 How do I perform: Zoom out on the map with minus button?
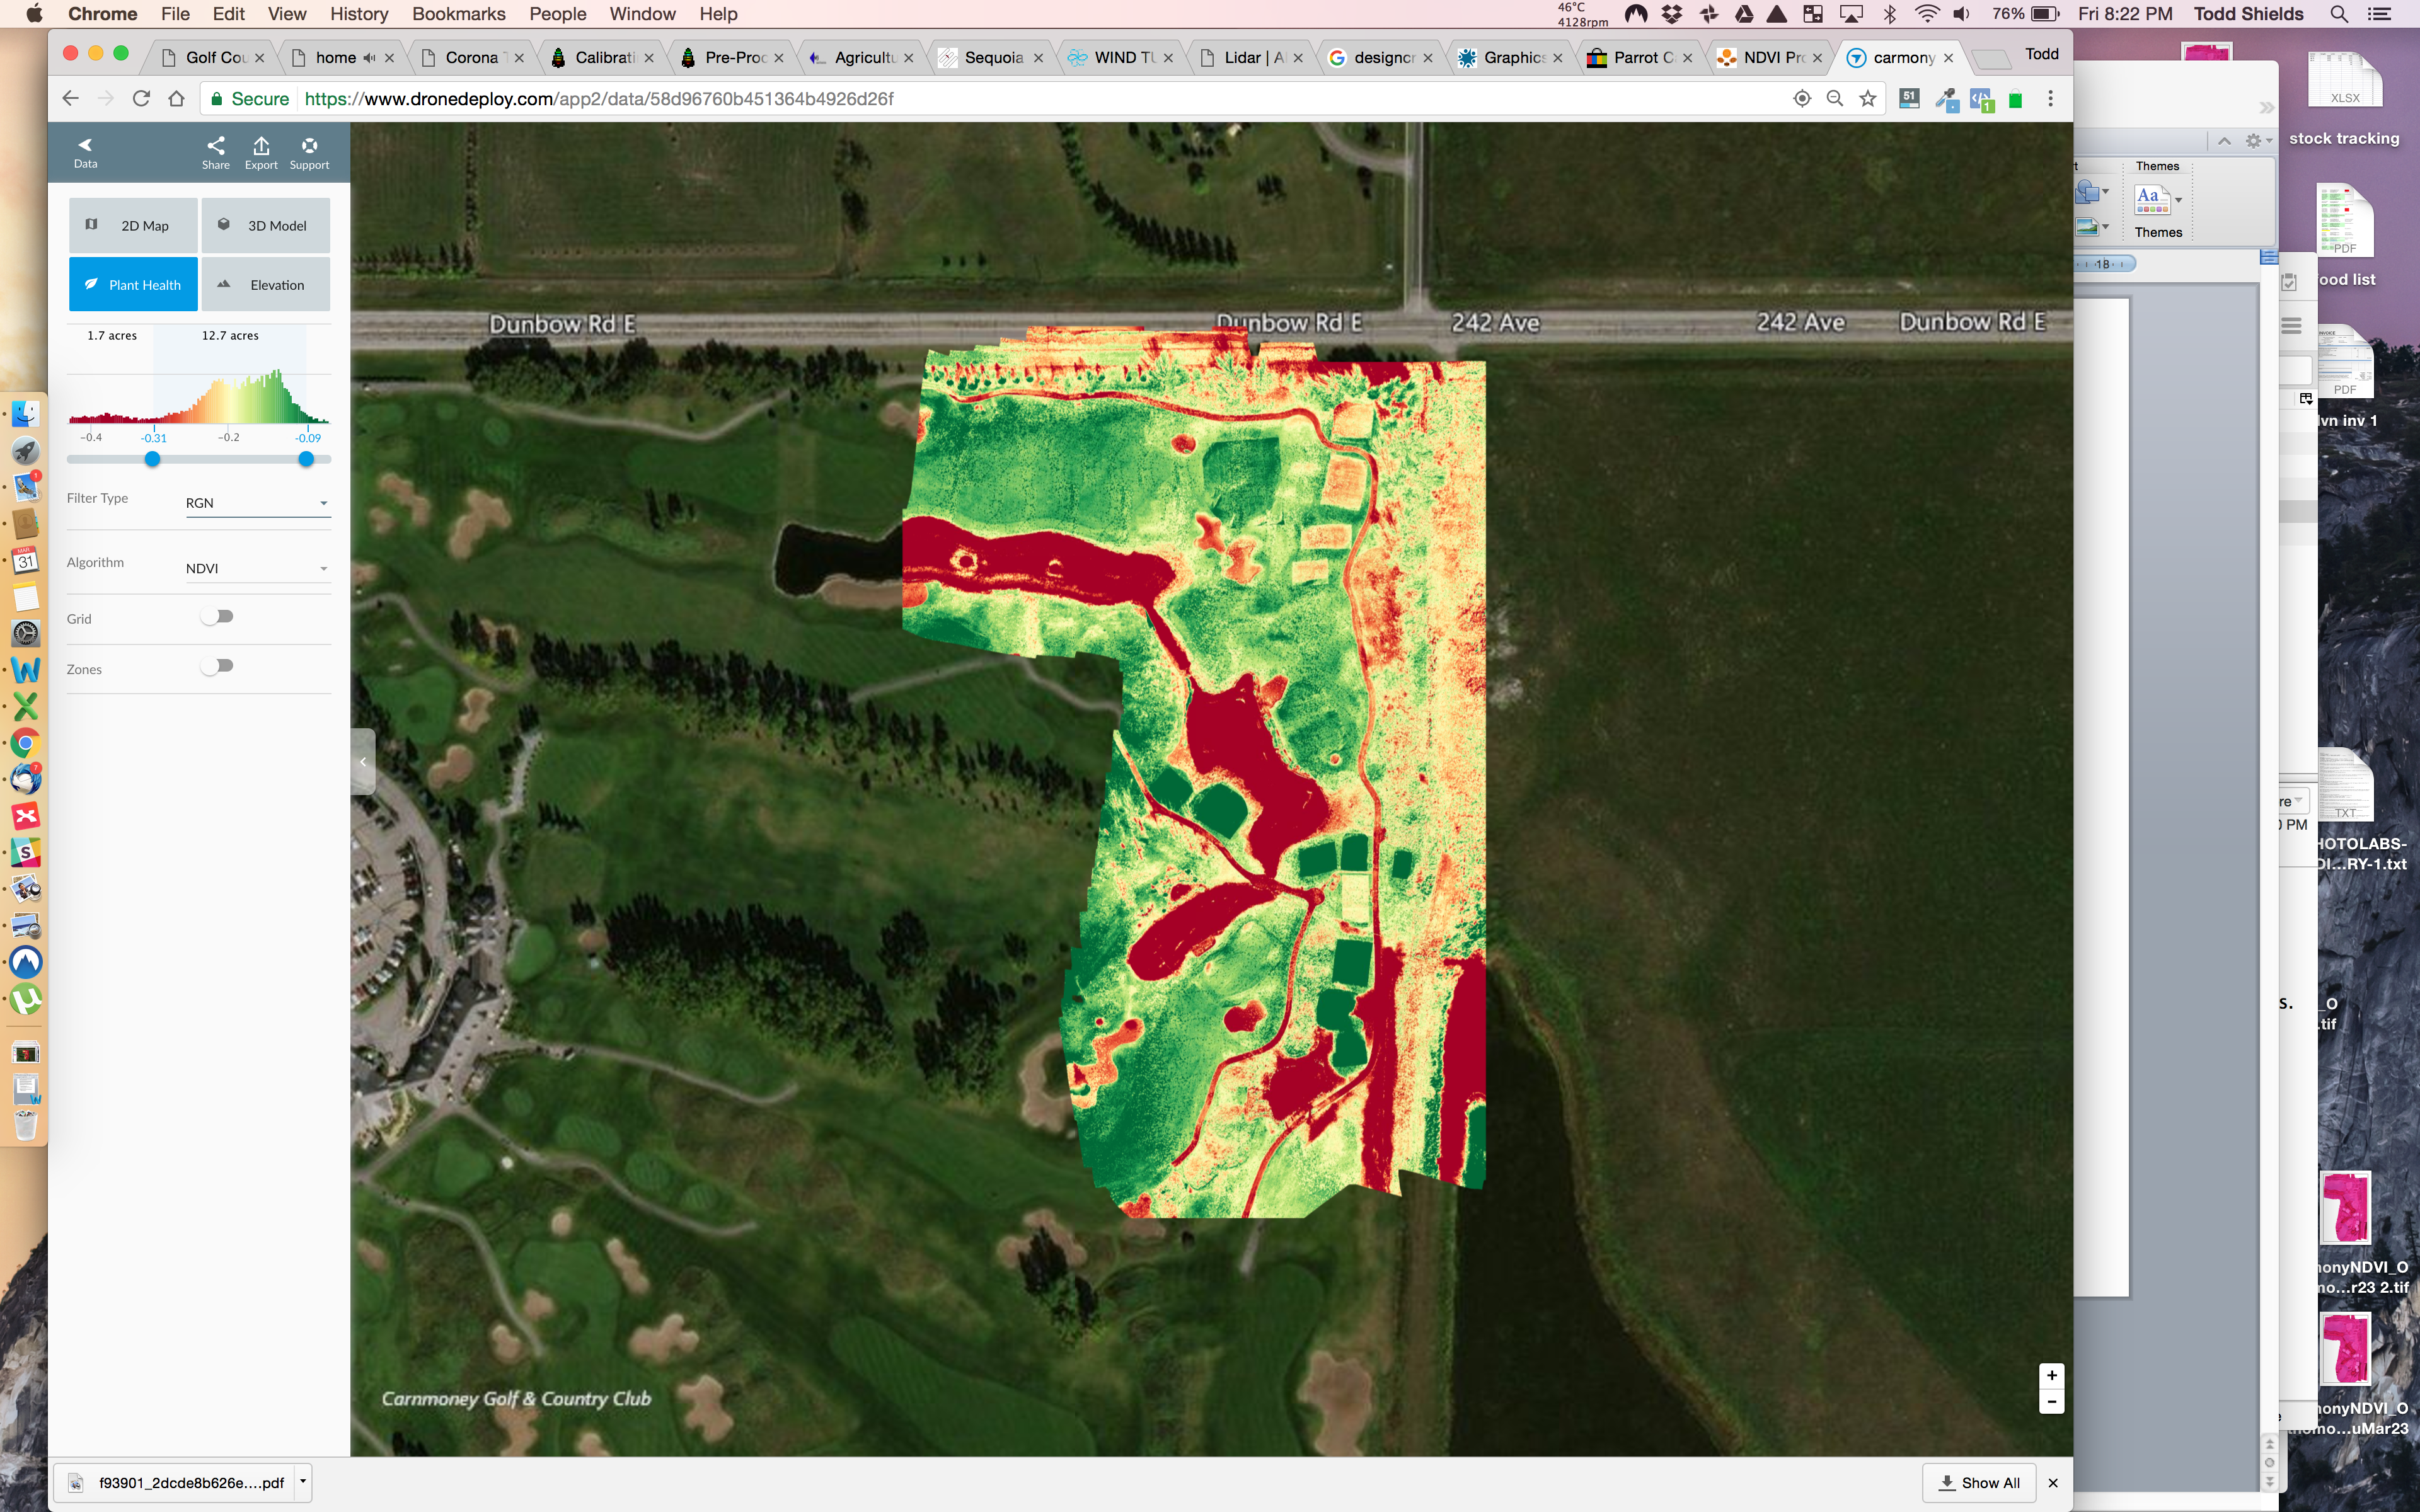(x=2051, y=1402)
